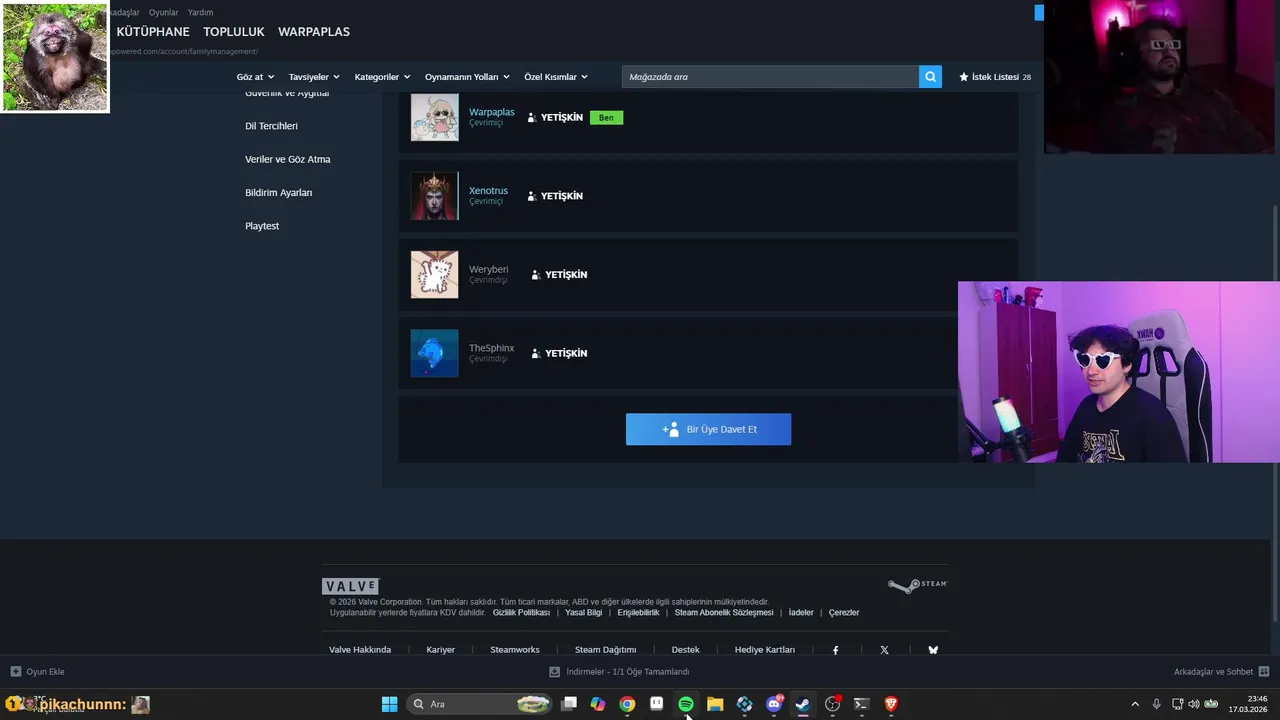Expand the Göz at dropdown
The image size is (1280, 720).
255,77
